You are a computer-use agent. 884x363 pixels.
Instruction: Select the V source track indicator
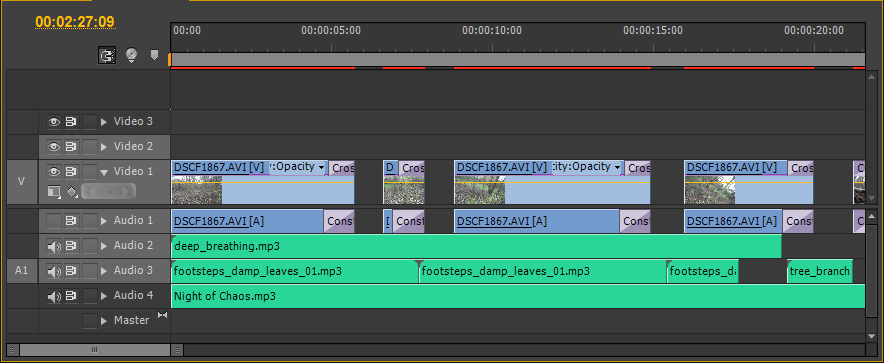pos(22,182)
